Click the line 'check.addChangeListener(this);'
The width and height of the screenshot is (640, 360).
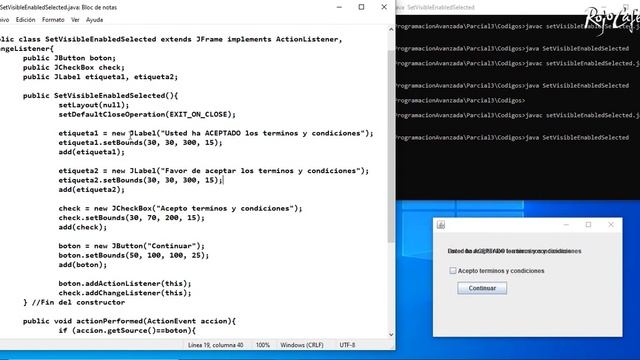(x=125, y=293)
